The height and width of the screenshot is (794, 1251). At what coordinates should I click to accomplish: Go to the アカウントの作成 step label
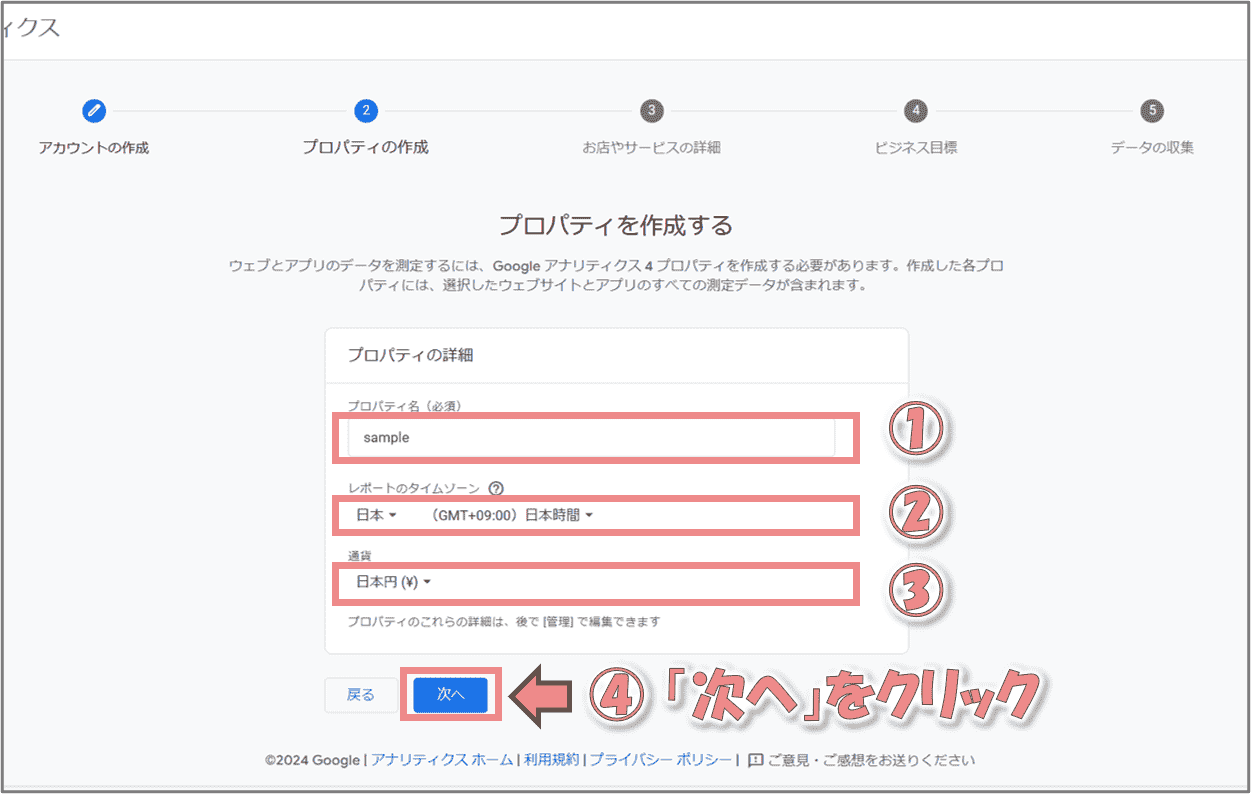94,148
